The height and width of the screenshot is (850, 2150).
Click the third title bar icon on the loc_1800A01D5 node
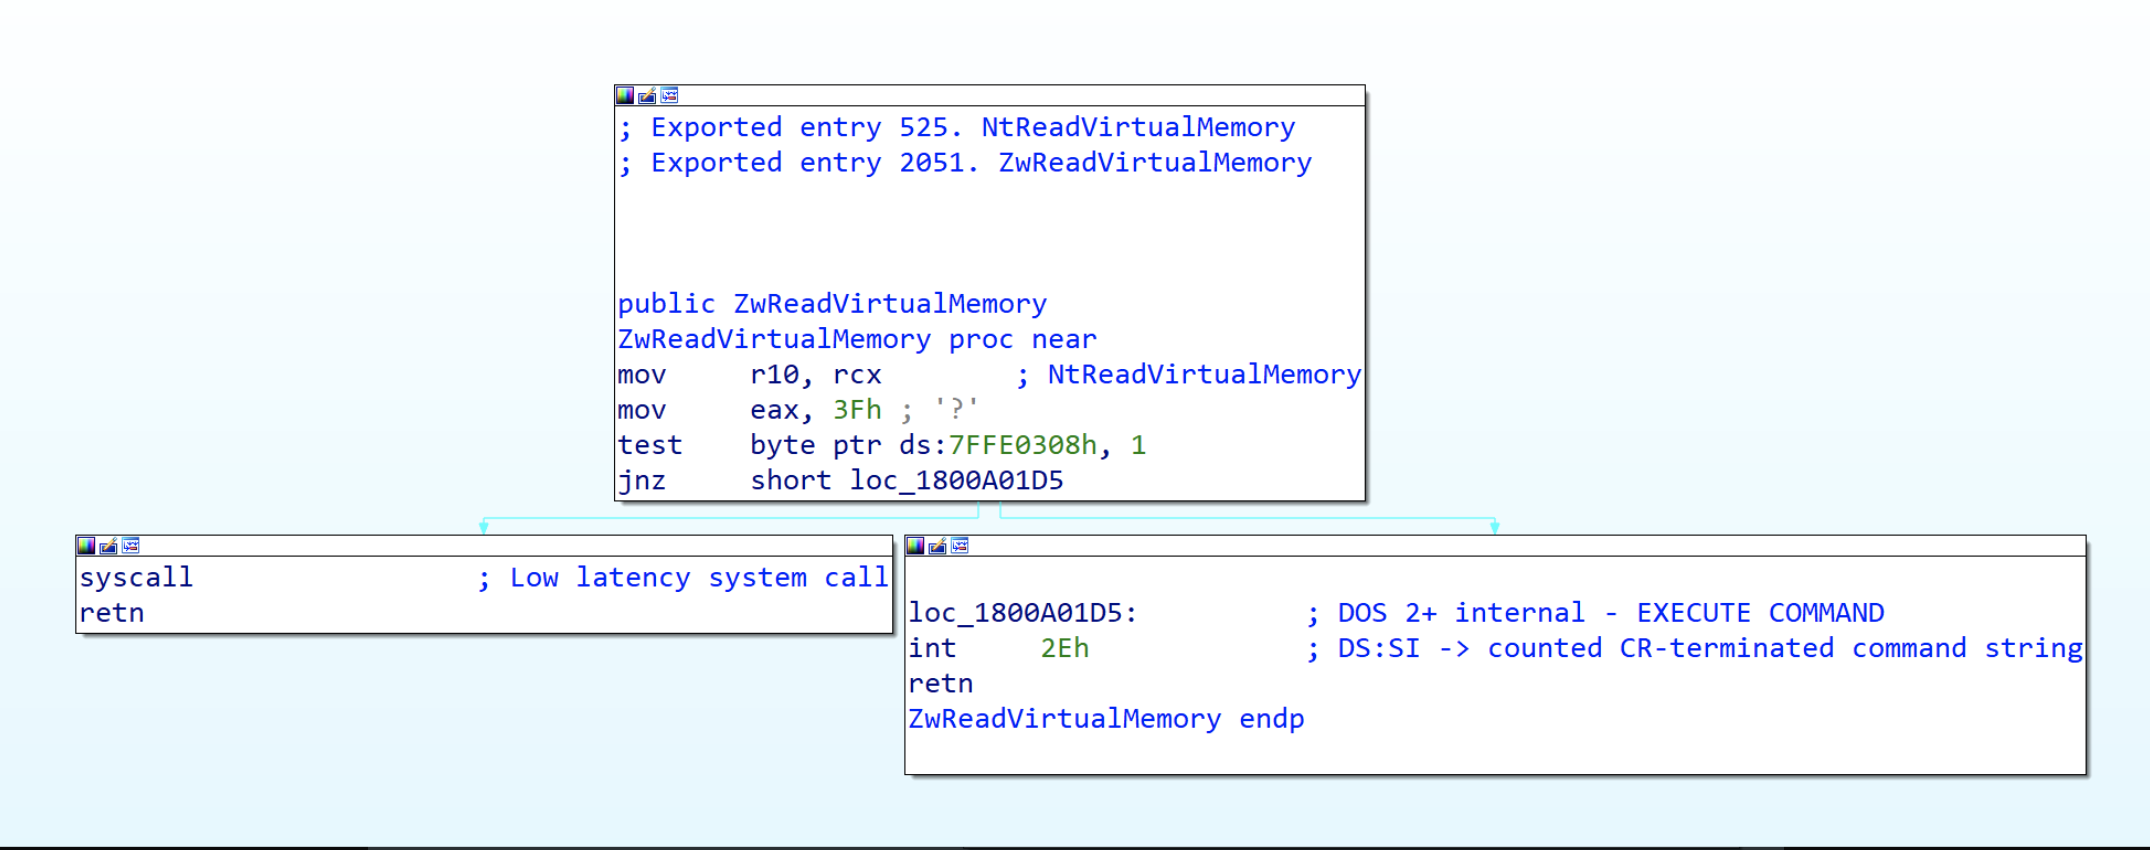click(x=959, y=546)
